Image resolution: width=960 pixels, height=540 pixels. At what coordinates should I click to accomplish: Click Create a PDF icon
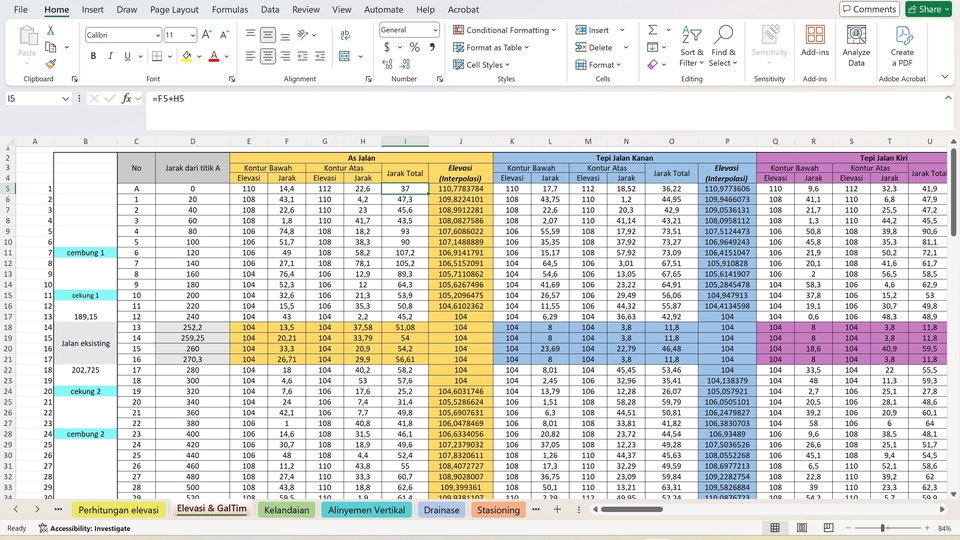pyautogui.click(x=902, y=45)
